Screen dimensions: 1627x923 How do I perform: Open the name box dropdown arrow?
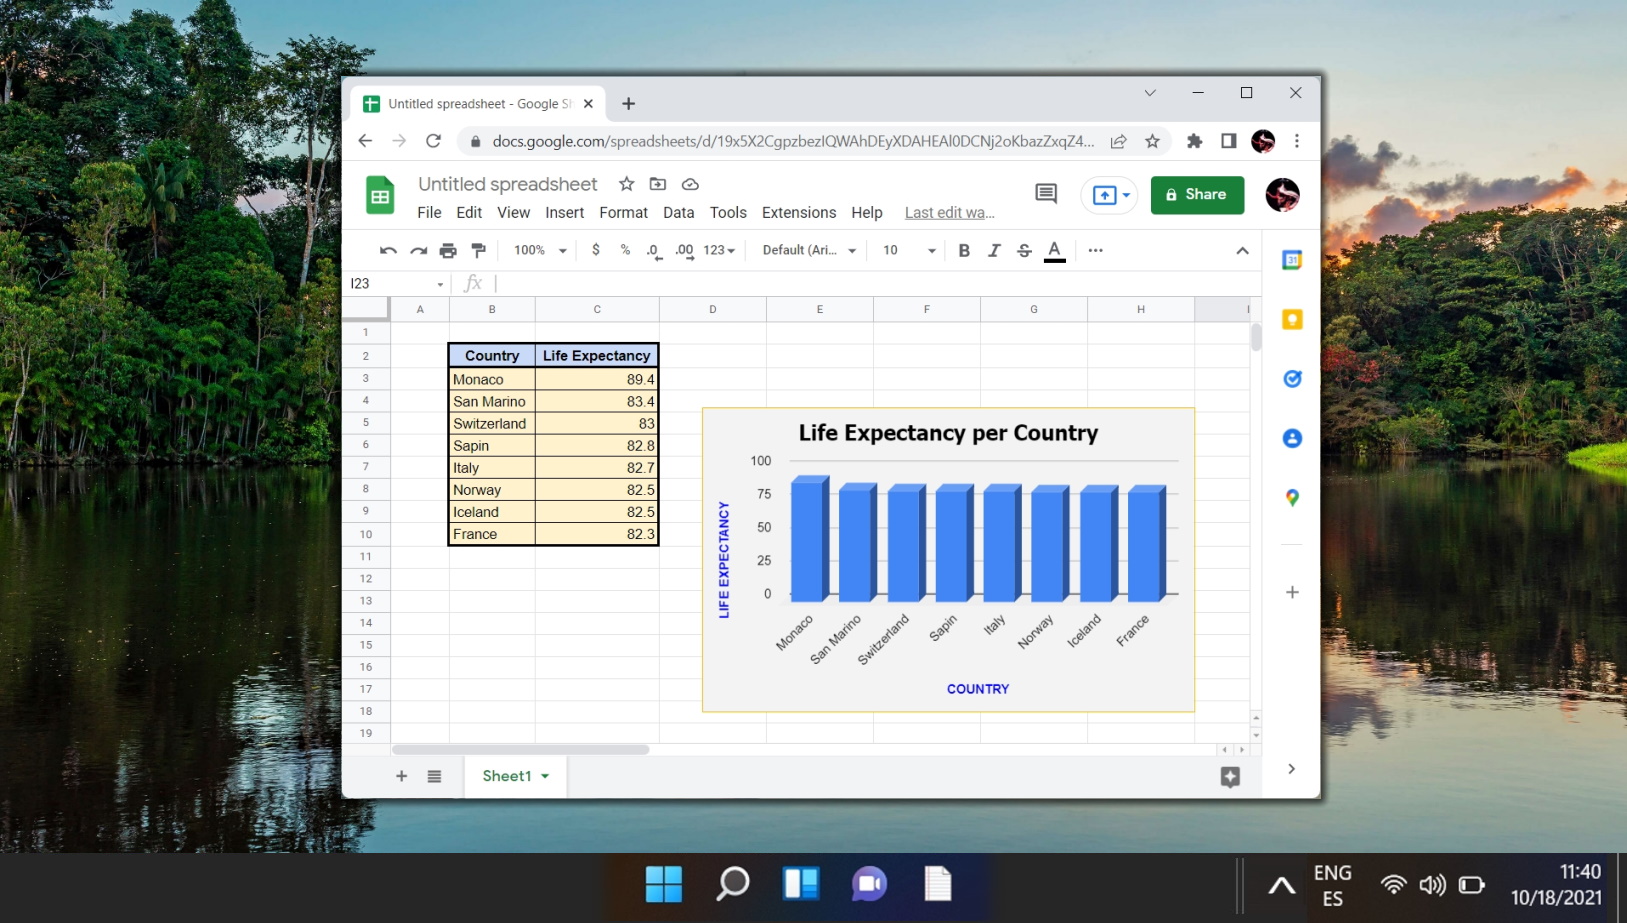pyautogui.click(x=440, y=284)
